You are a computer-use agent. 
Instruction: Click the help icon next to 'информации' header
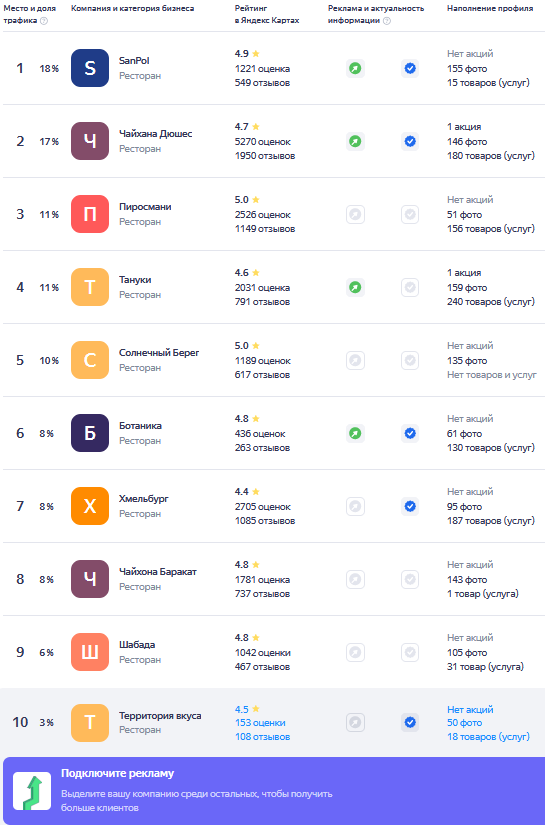387,21
